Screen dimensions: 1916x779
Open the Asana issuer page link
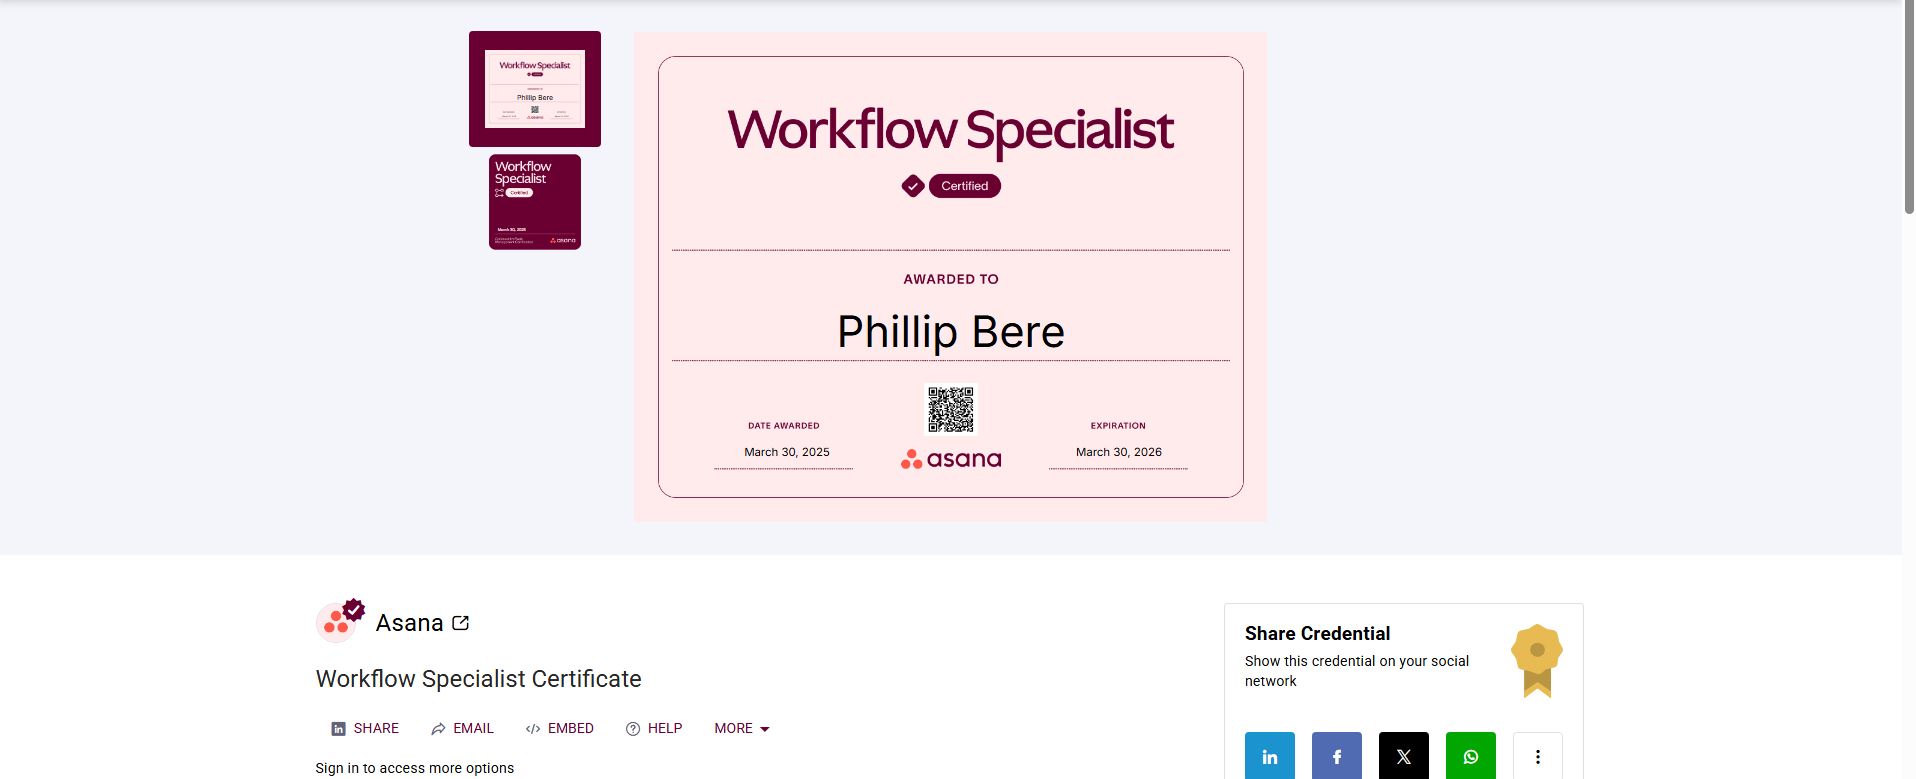pos(409,622)
